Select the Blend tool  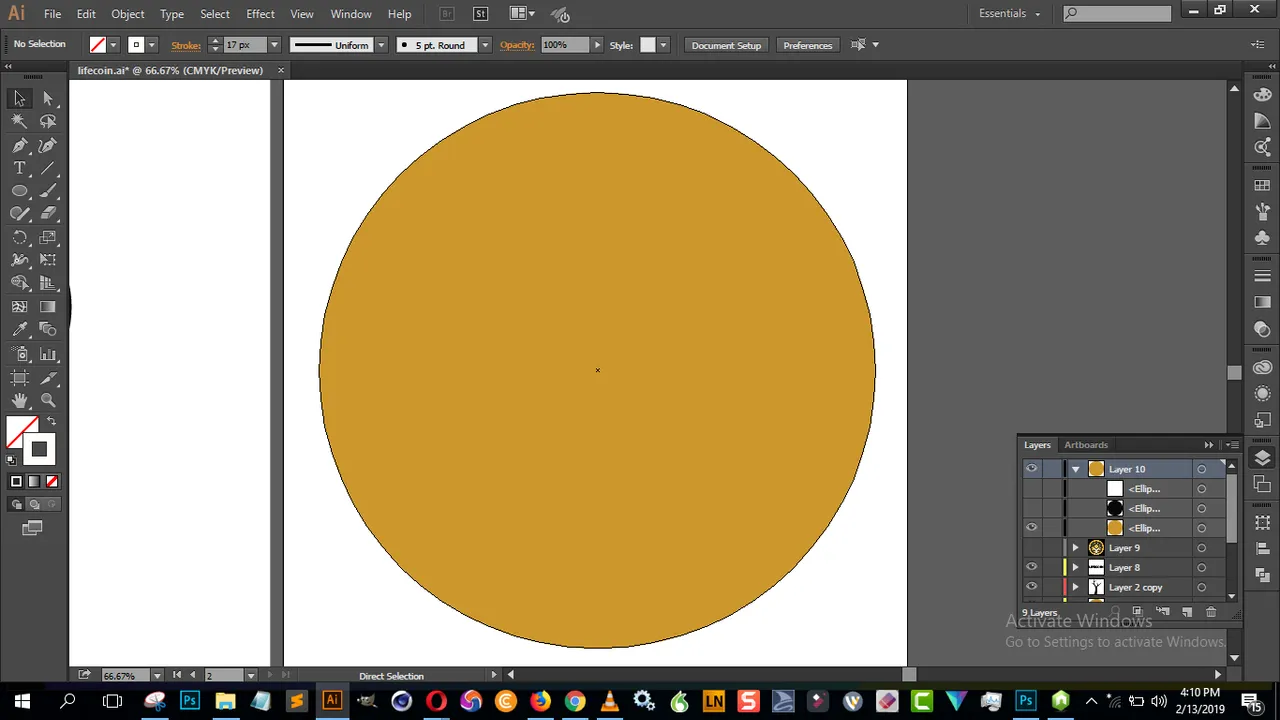[x=48, y=329]
